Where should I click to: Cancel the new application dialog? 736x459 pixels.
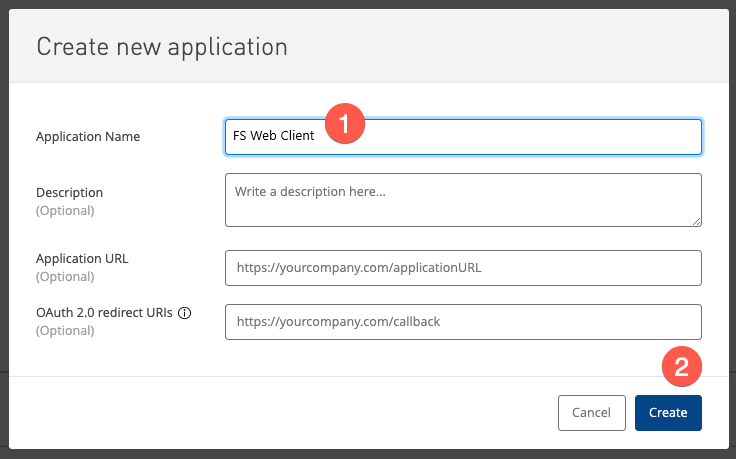[591, 413]
